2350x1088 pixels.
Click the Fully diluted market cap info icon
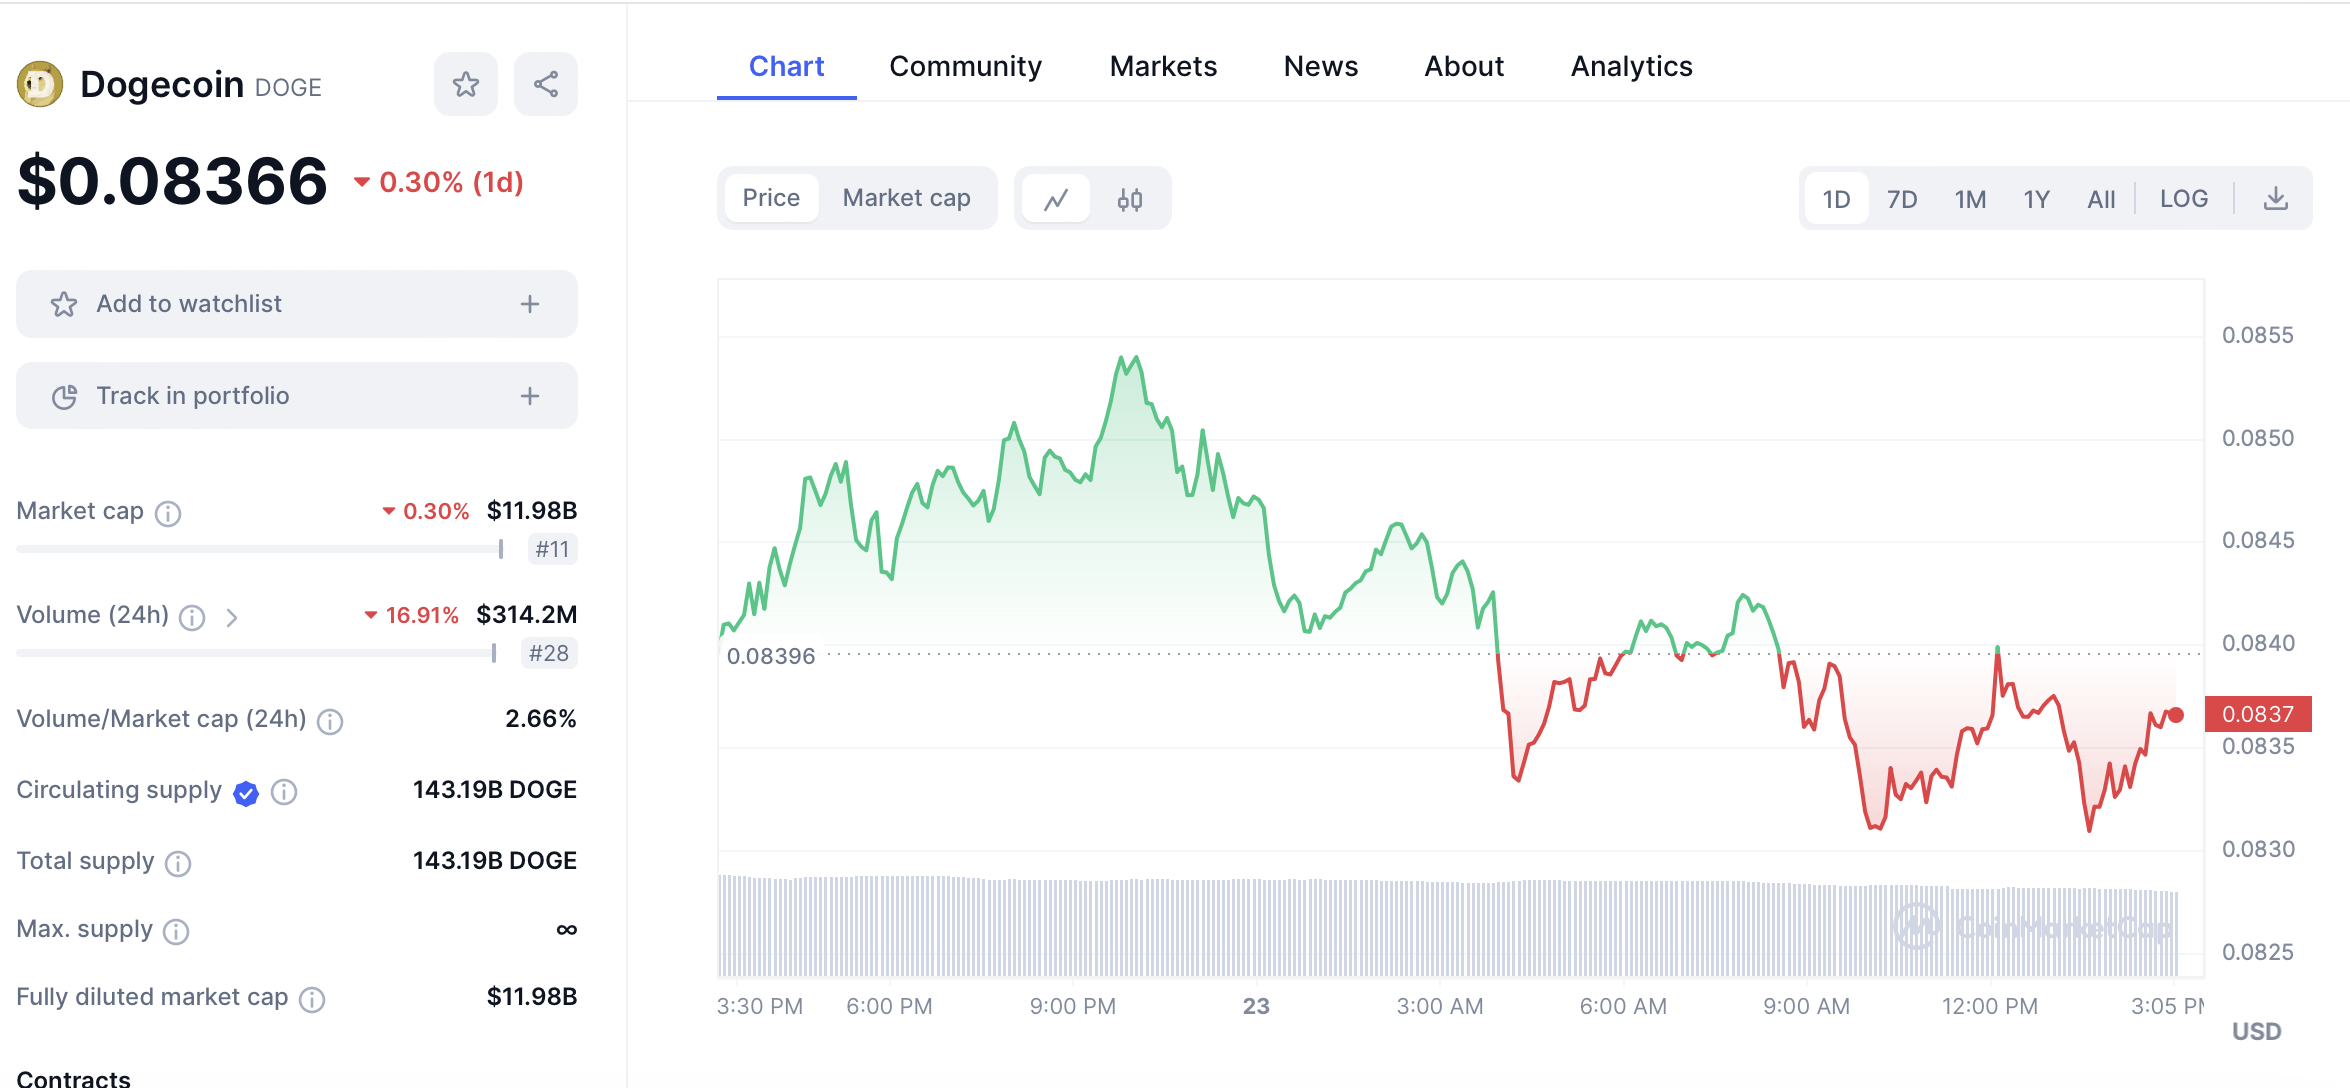click(312, 999)
